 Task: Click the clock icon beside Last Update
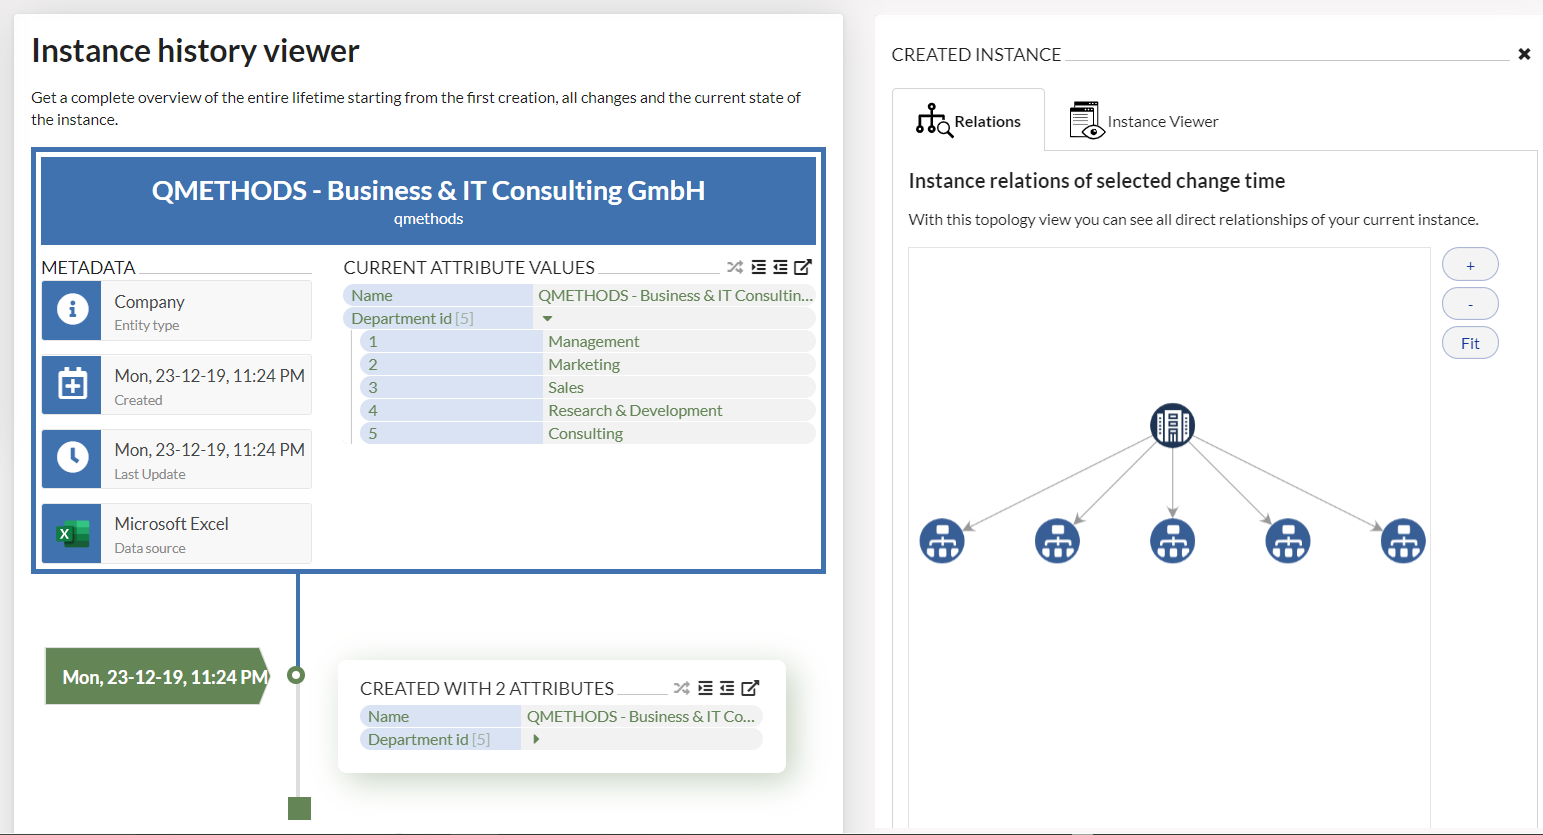pos(72,458)
